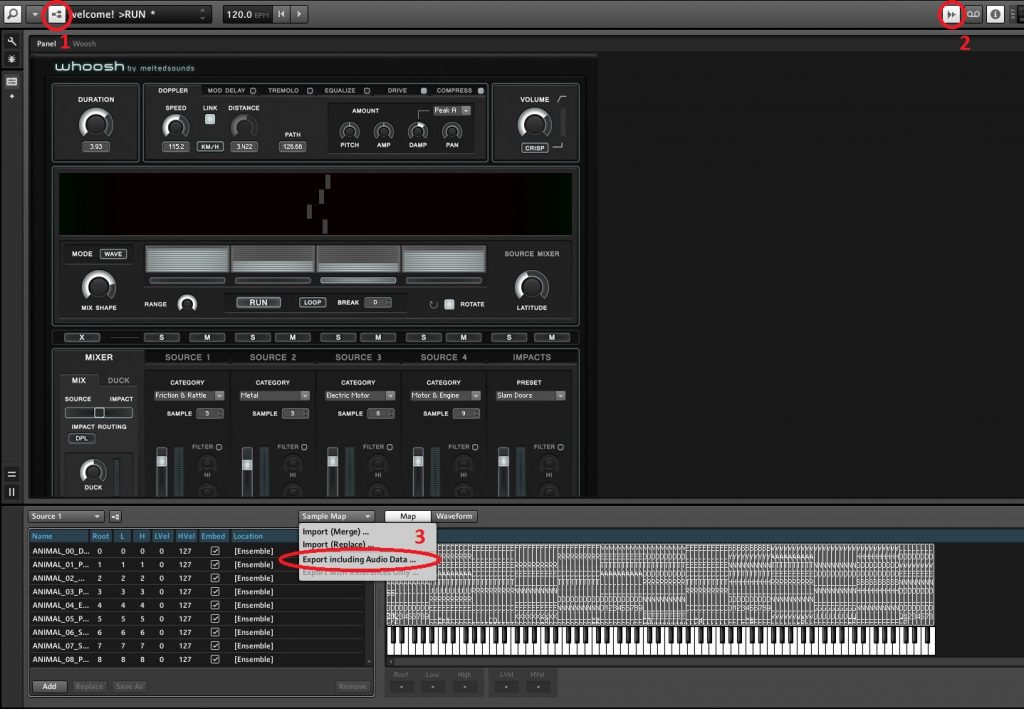Image resolution: width=1024 pixels, height=709 pixels.
Task: Click the wrench icon in left sidebar
Action: point(12,42)
